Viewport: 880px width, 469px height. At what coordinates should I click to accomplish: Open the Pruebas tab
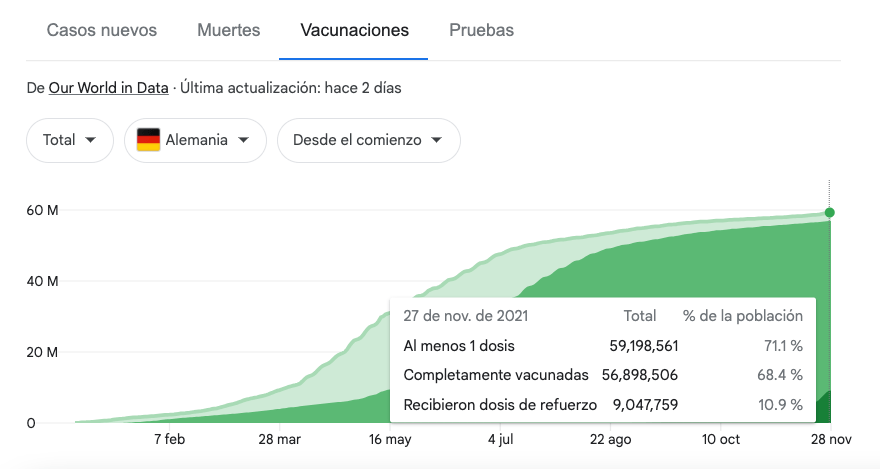(x=481, y=30)
